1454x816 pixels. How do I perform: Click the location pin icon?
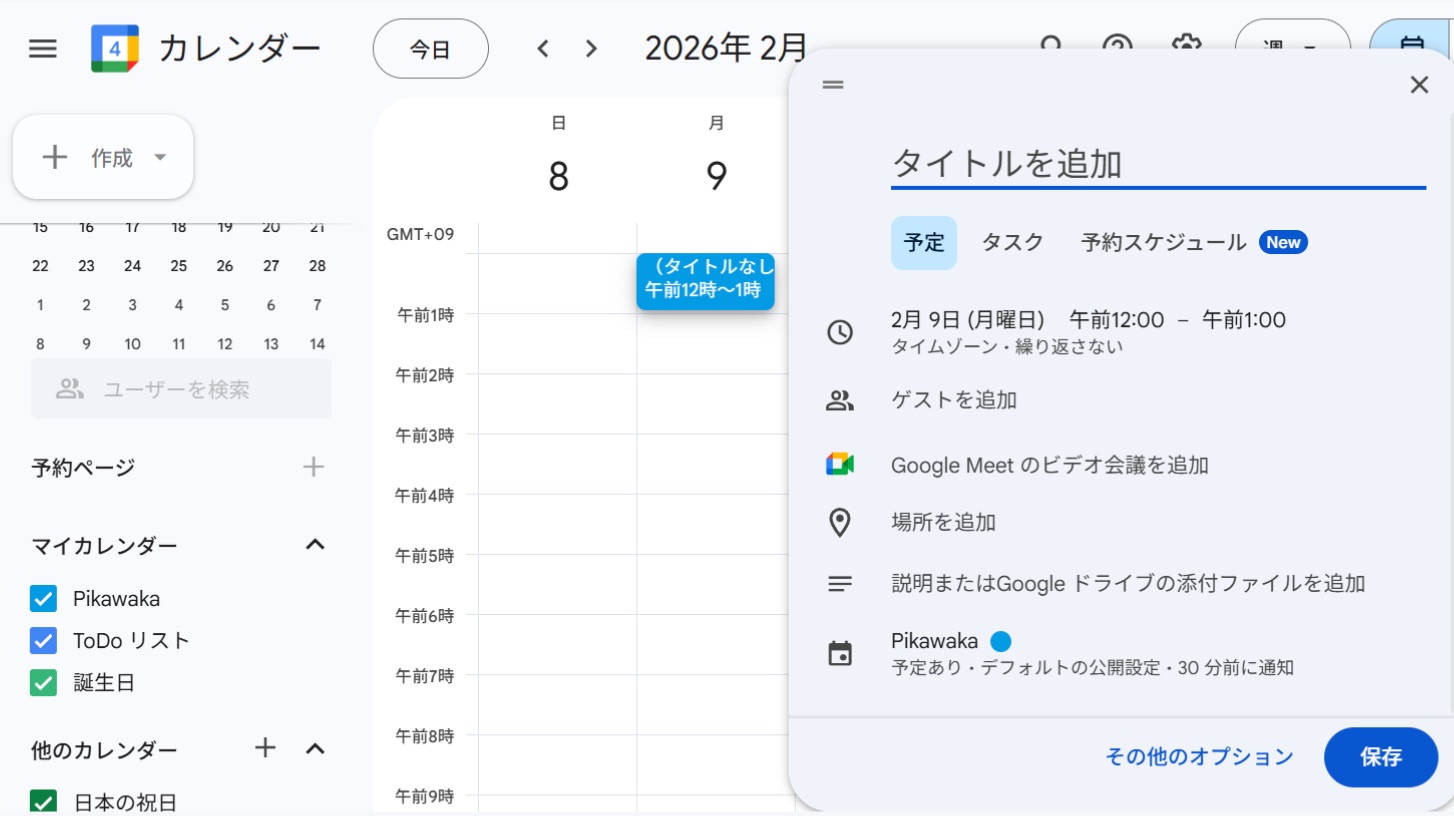(839, 522)
